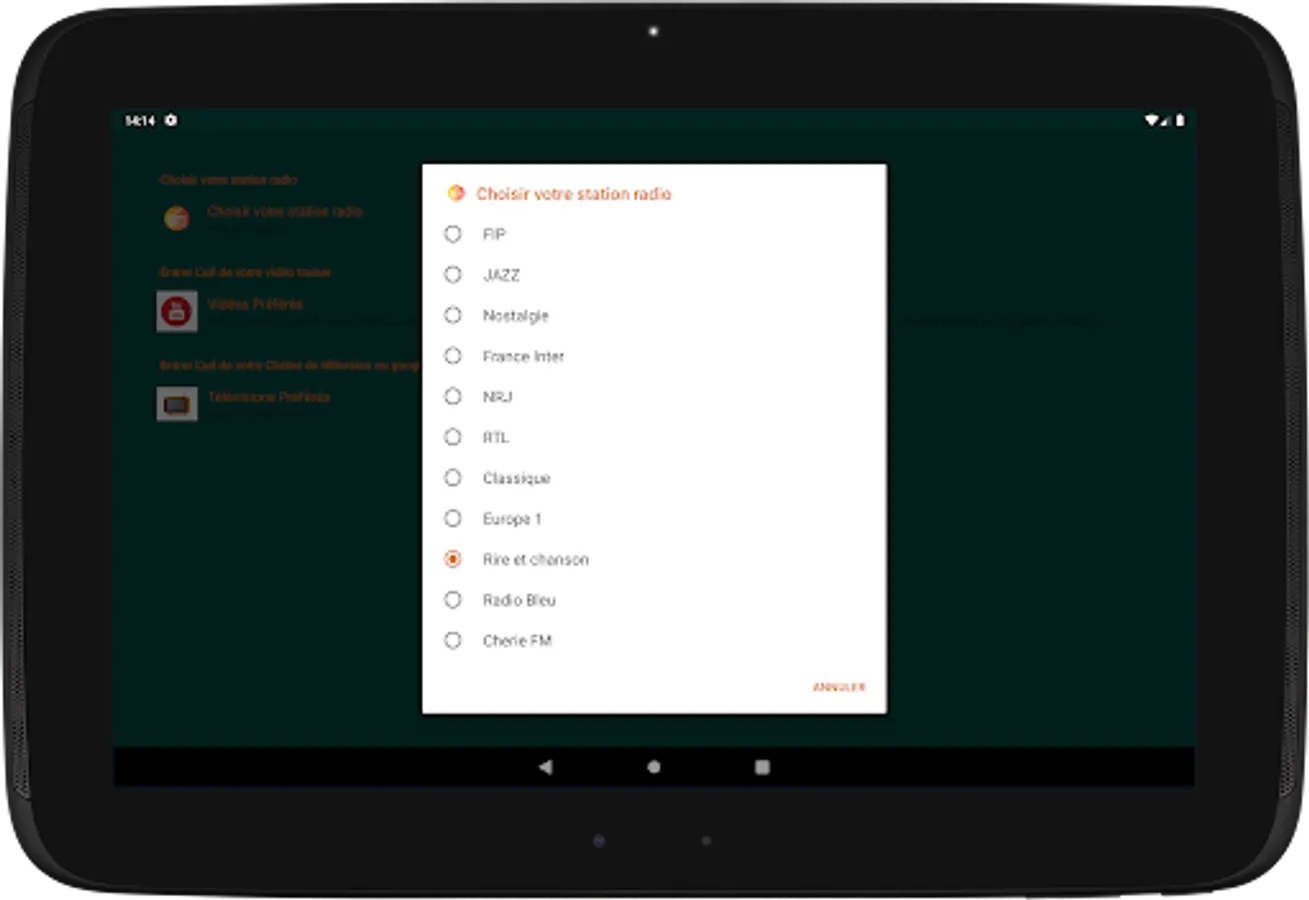
Task: Click the 'Choisir votre station radio' dialog title
Action: click(x=574, y=194)
